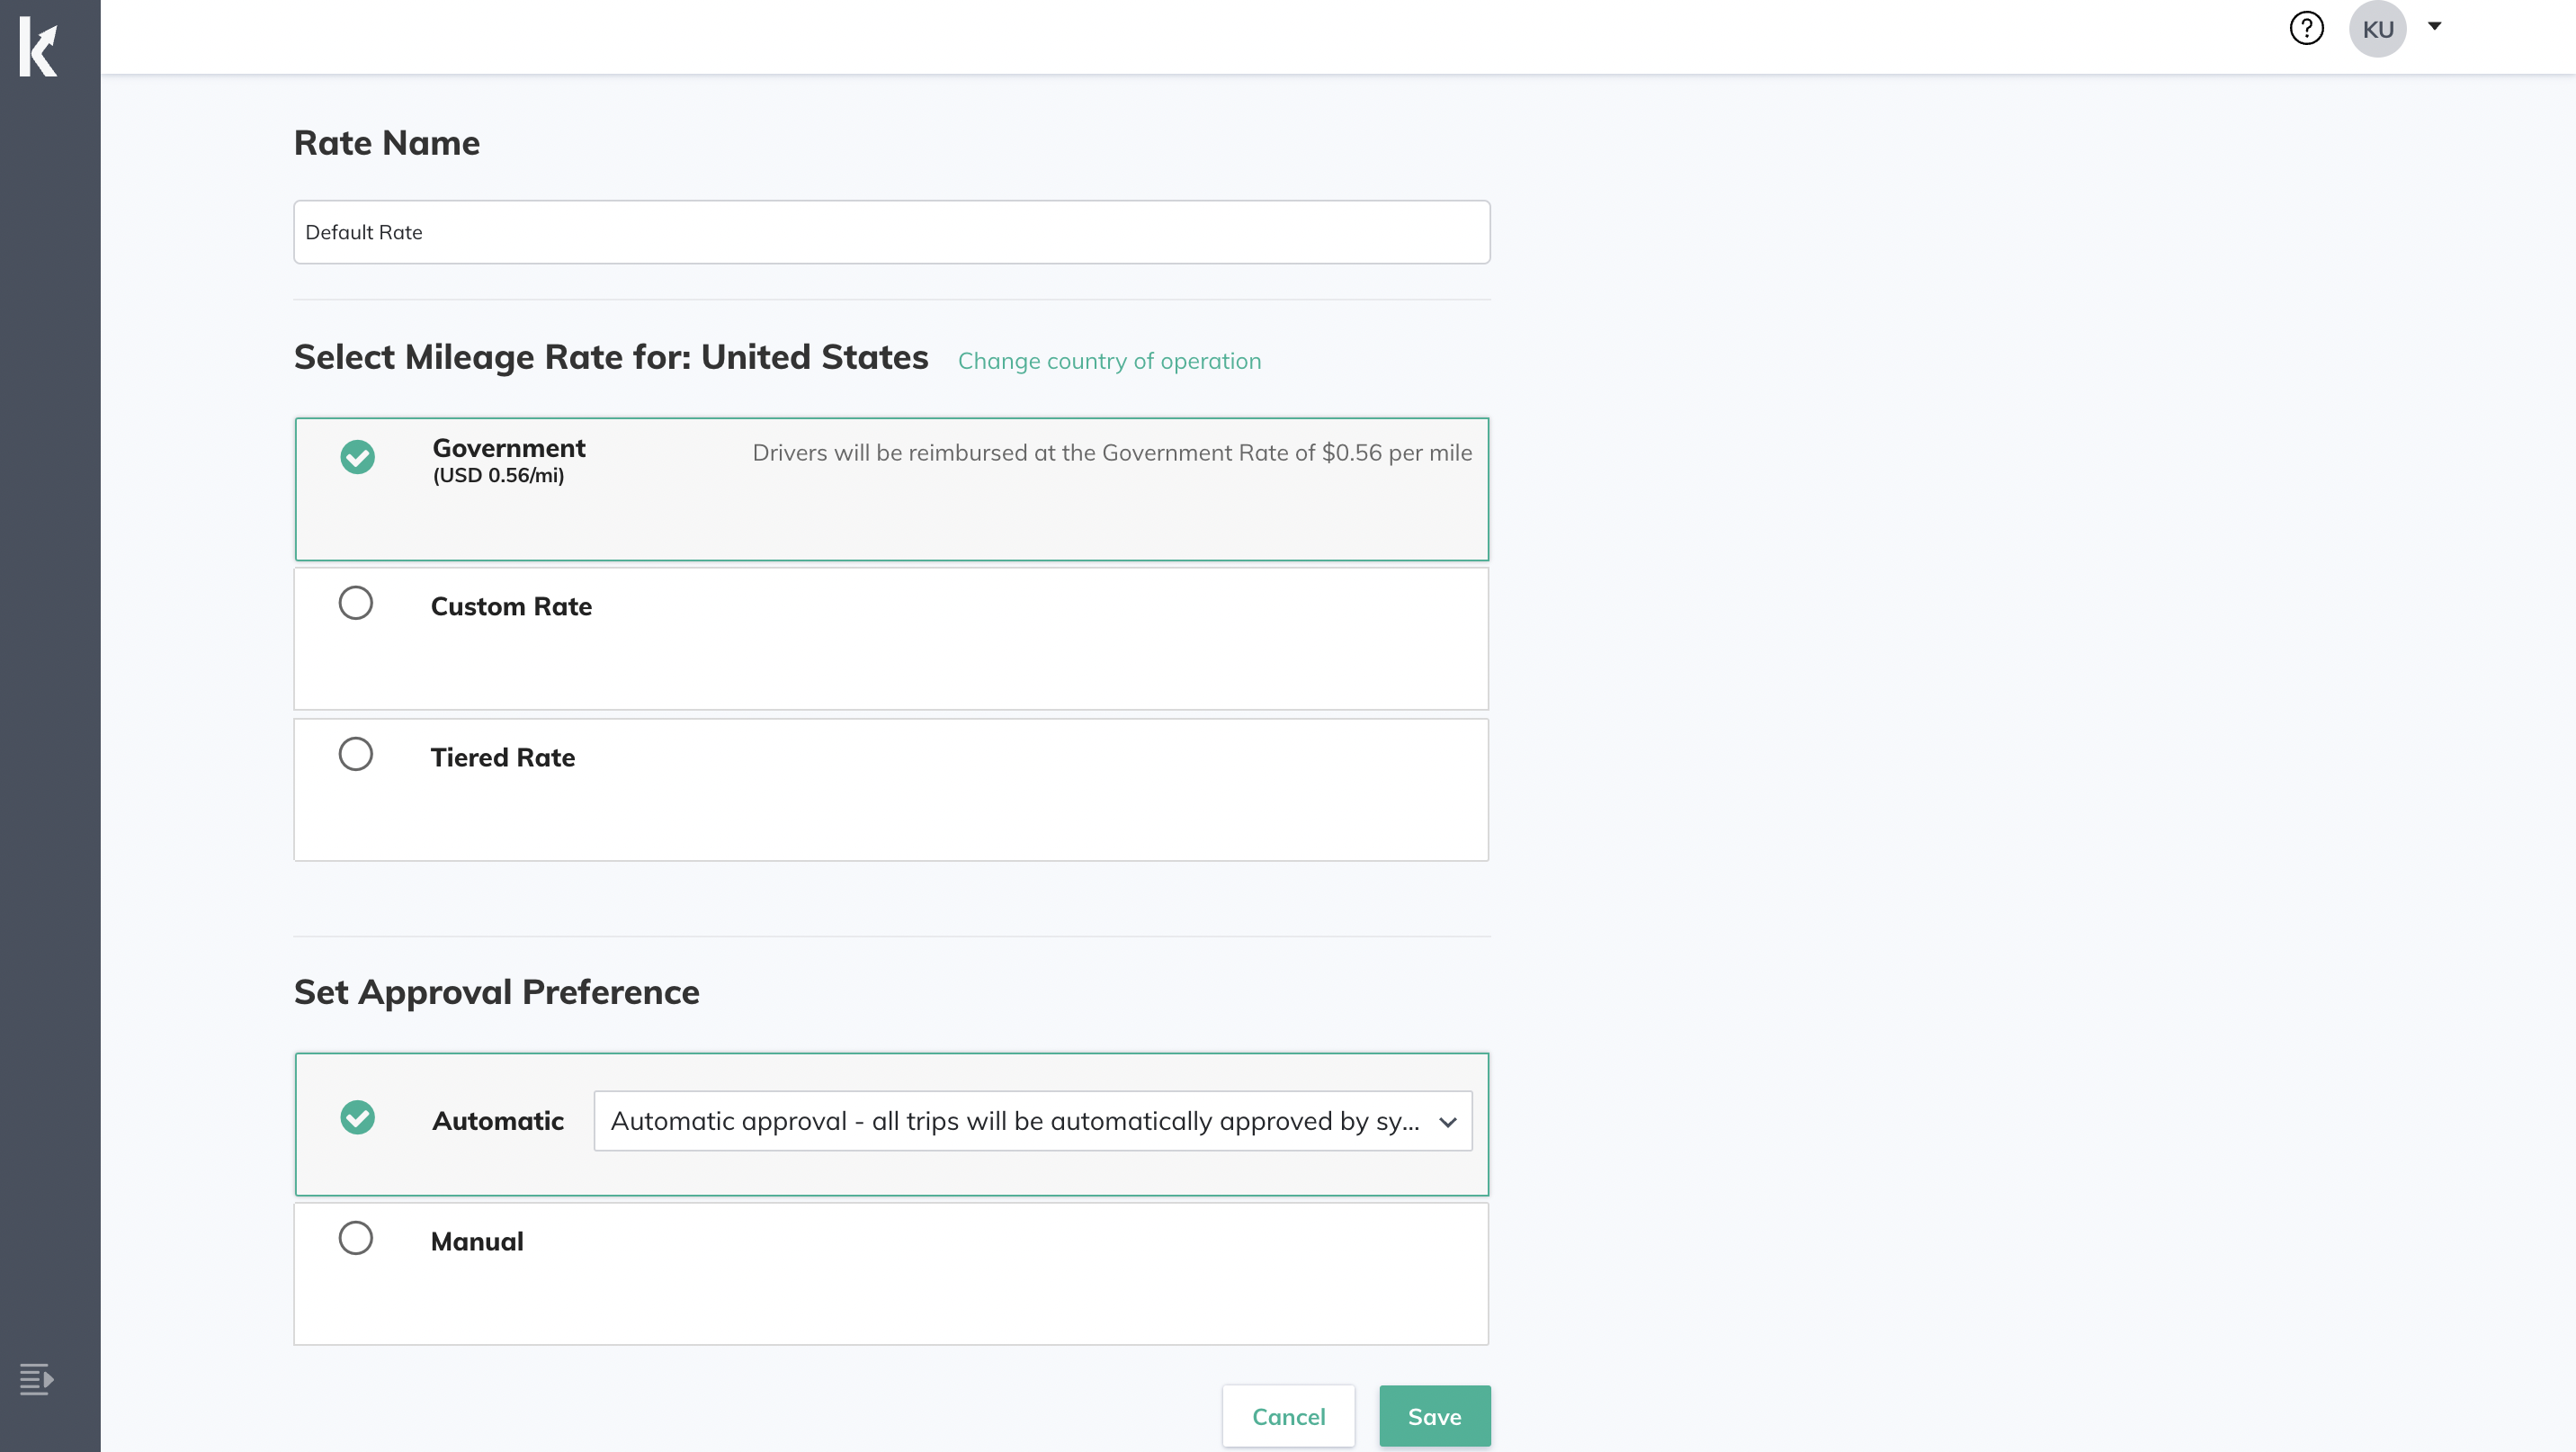Click the Custom Rate label
The height and width of the screenshot is (1452, 2576).
click(x=511, y=606)
